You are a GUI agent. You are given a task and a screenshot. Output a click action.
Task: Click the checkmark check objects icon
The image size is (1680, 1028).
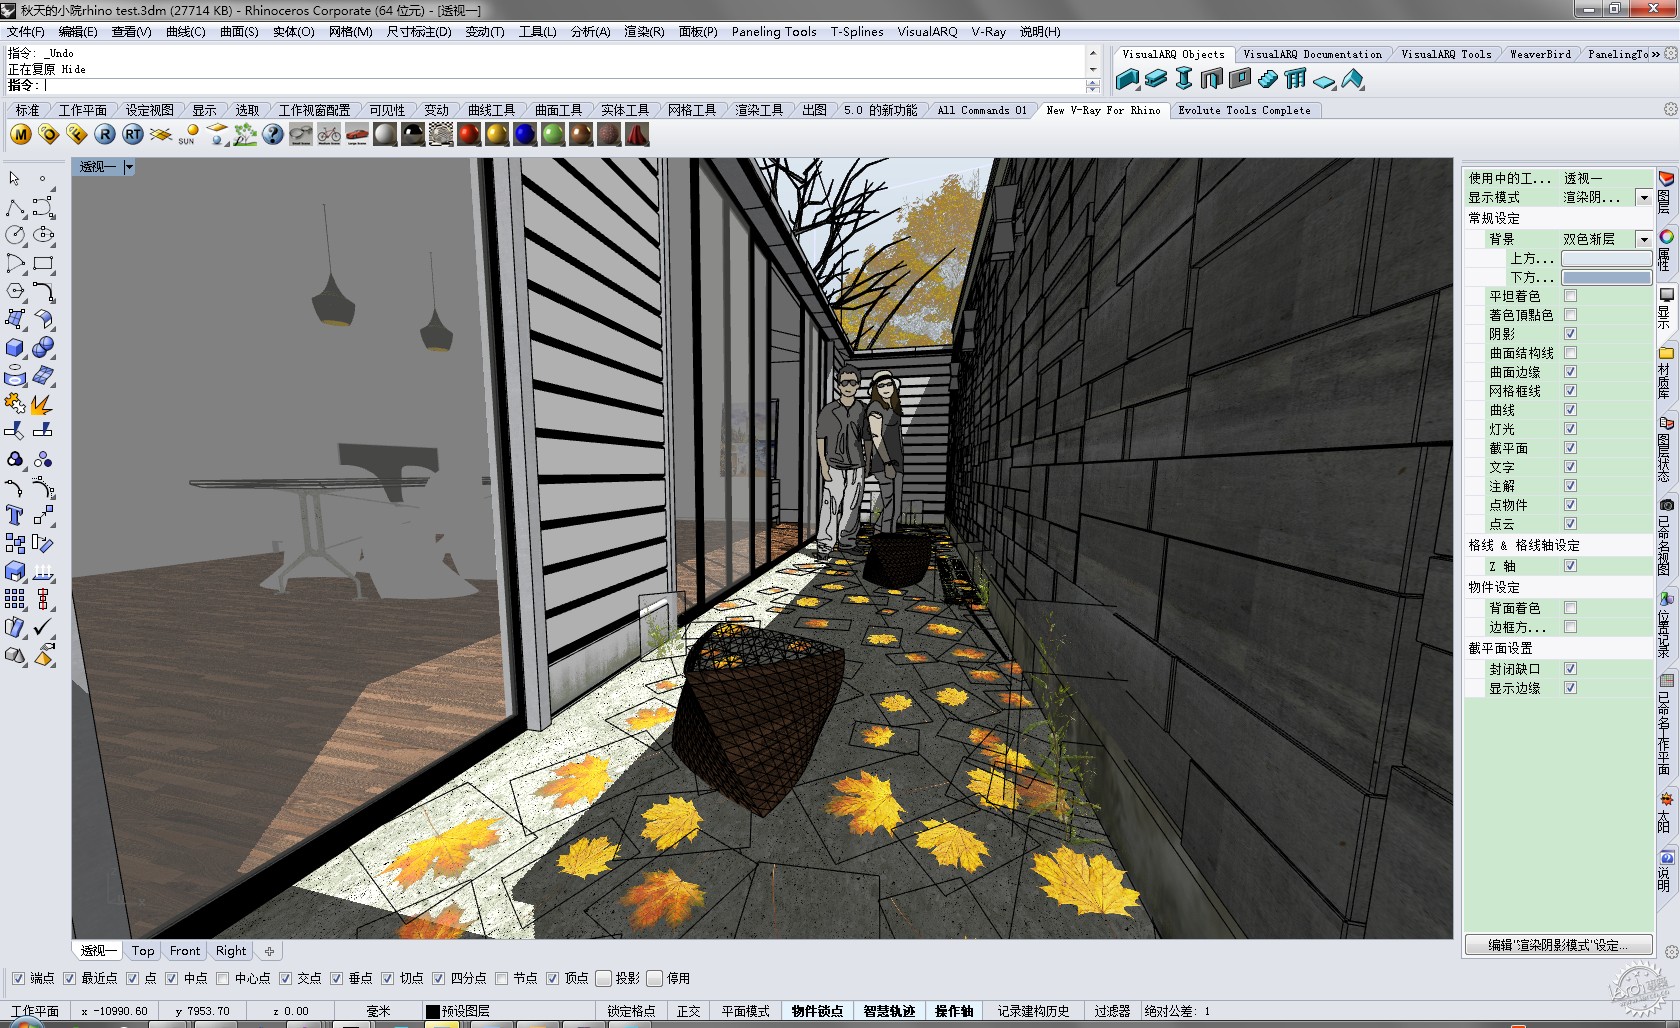[x=43, y=627]
